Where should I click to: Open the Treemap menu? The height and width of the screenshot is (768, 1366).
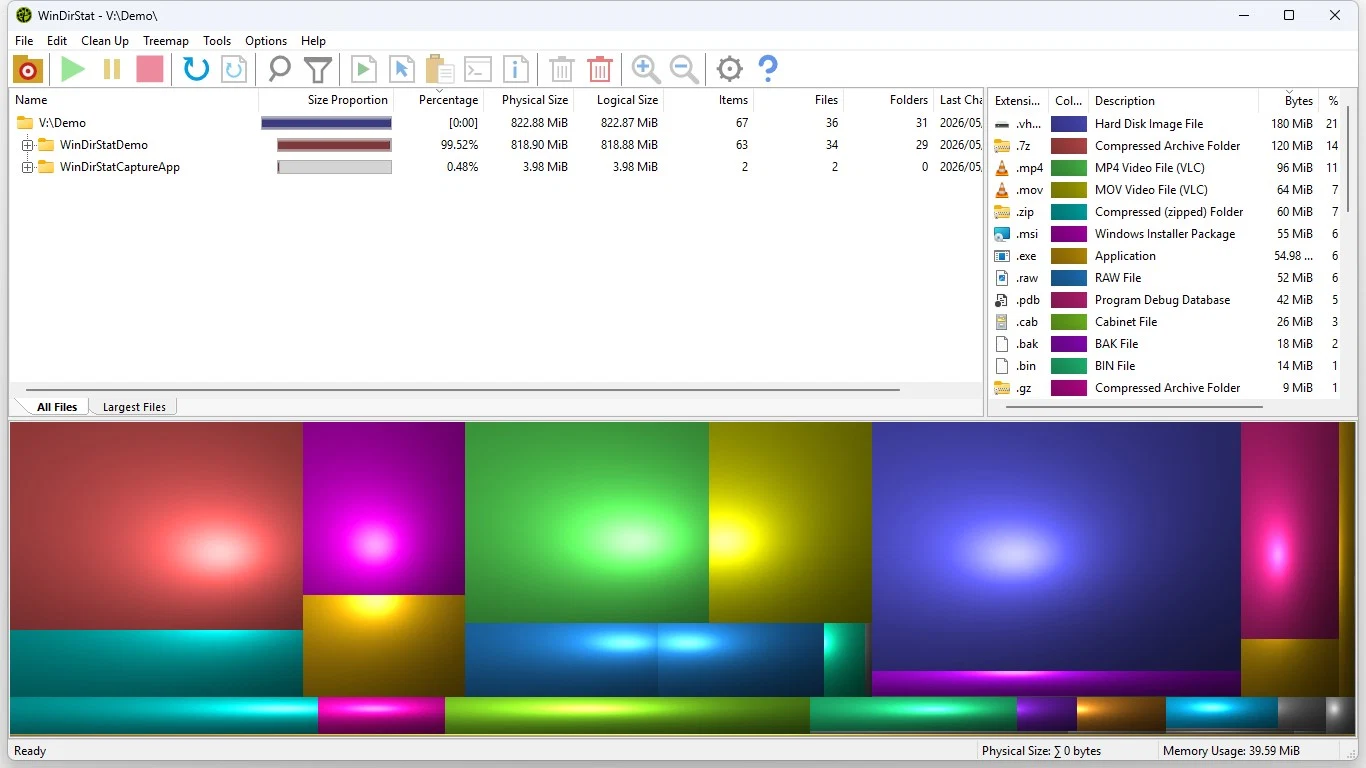(166, 41)
